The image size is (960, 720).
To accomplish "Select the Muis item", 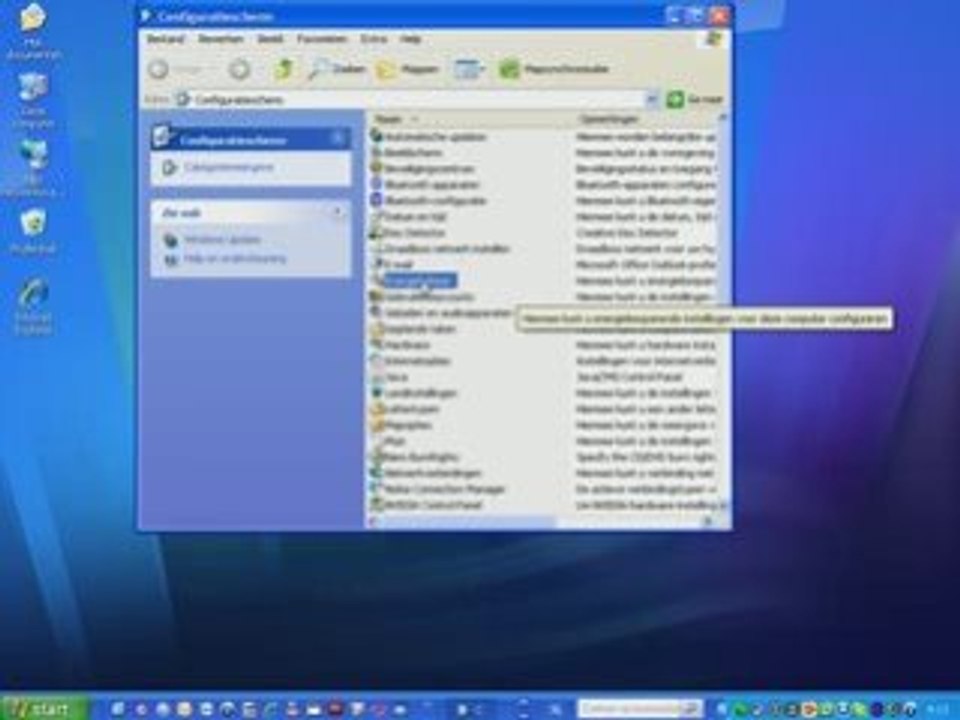I will click(x=388, y=441).
